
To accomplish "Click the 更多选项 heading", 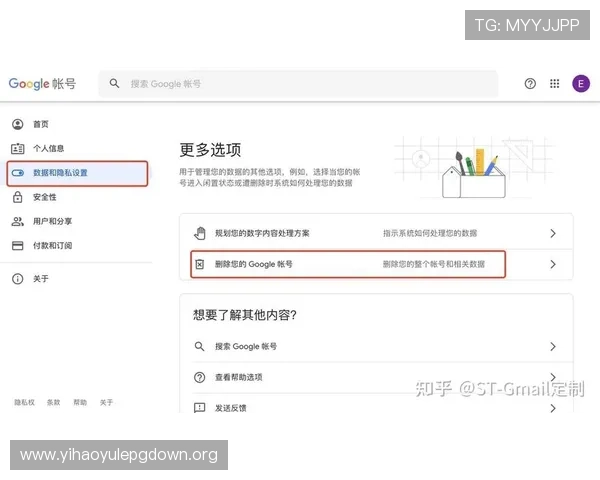I will click(x=210, y=150).
